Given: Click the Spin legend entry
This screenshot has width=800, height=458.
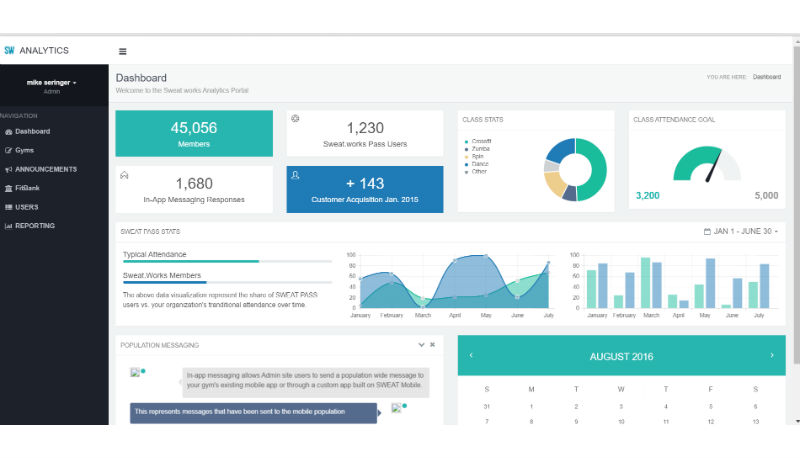Looking at the screenshot, I should point(474,157).
